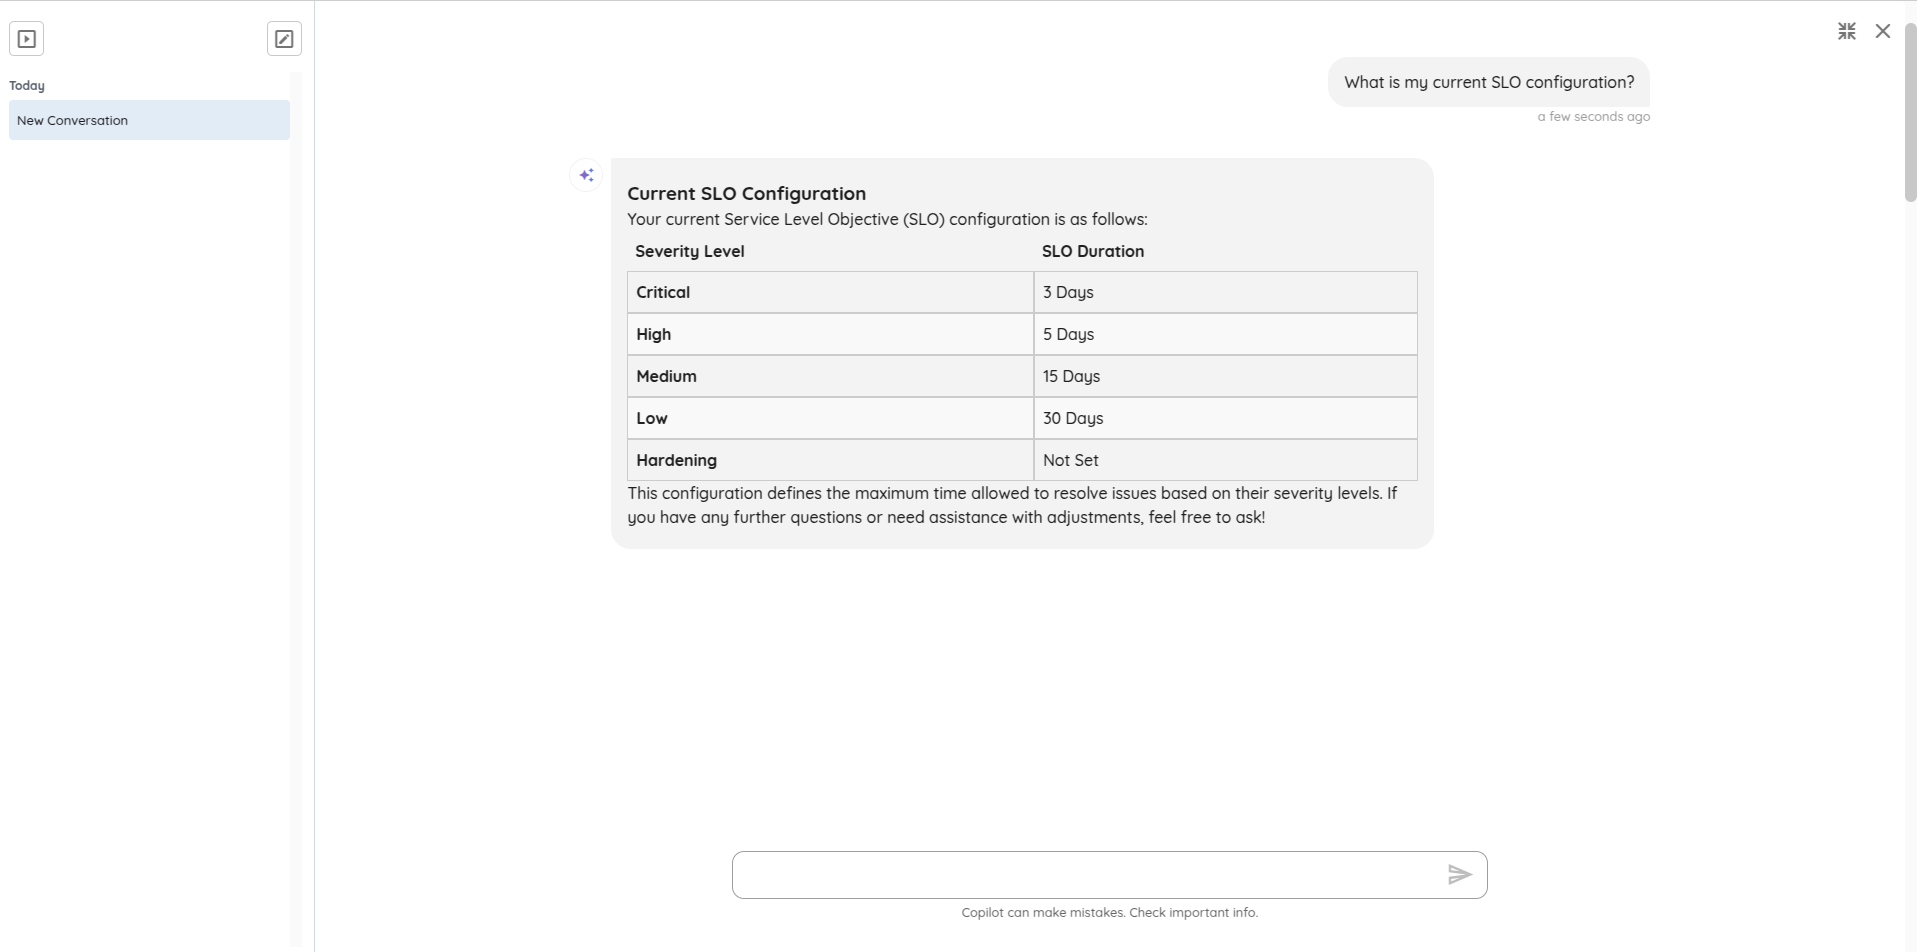Click the "15 Days" Medium duration cell

click(1071, 376)
